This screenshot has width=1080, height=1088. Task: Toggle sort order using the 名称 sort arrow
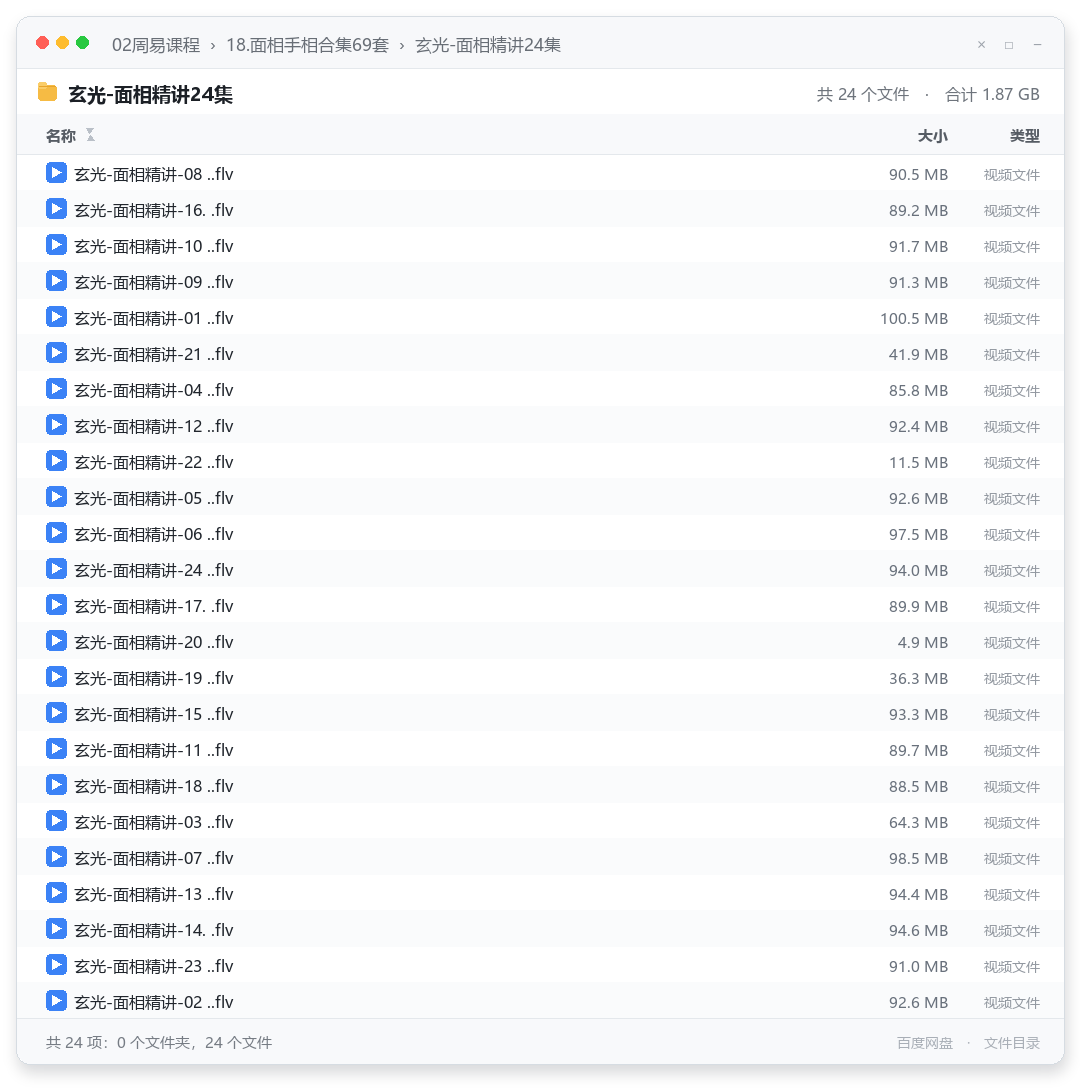tap(90, 135)
